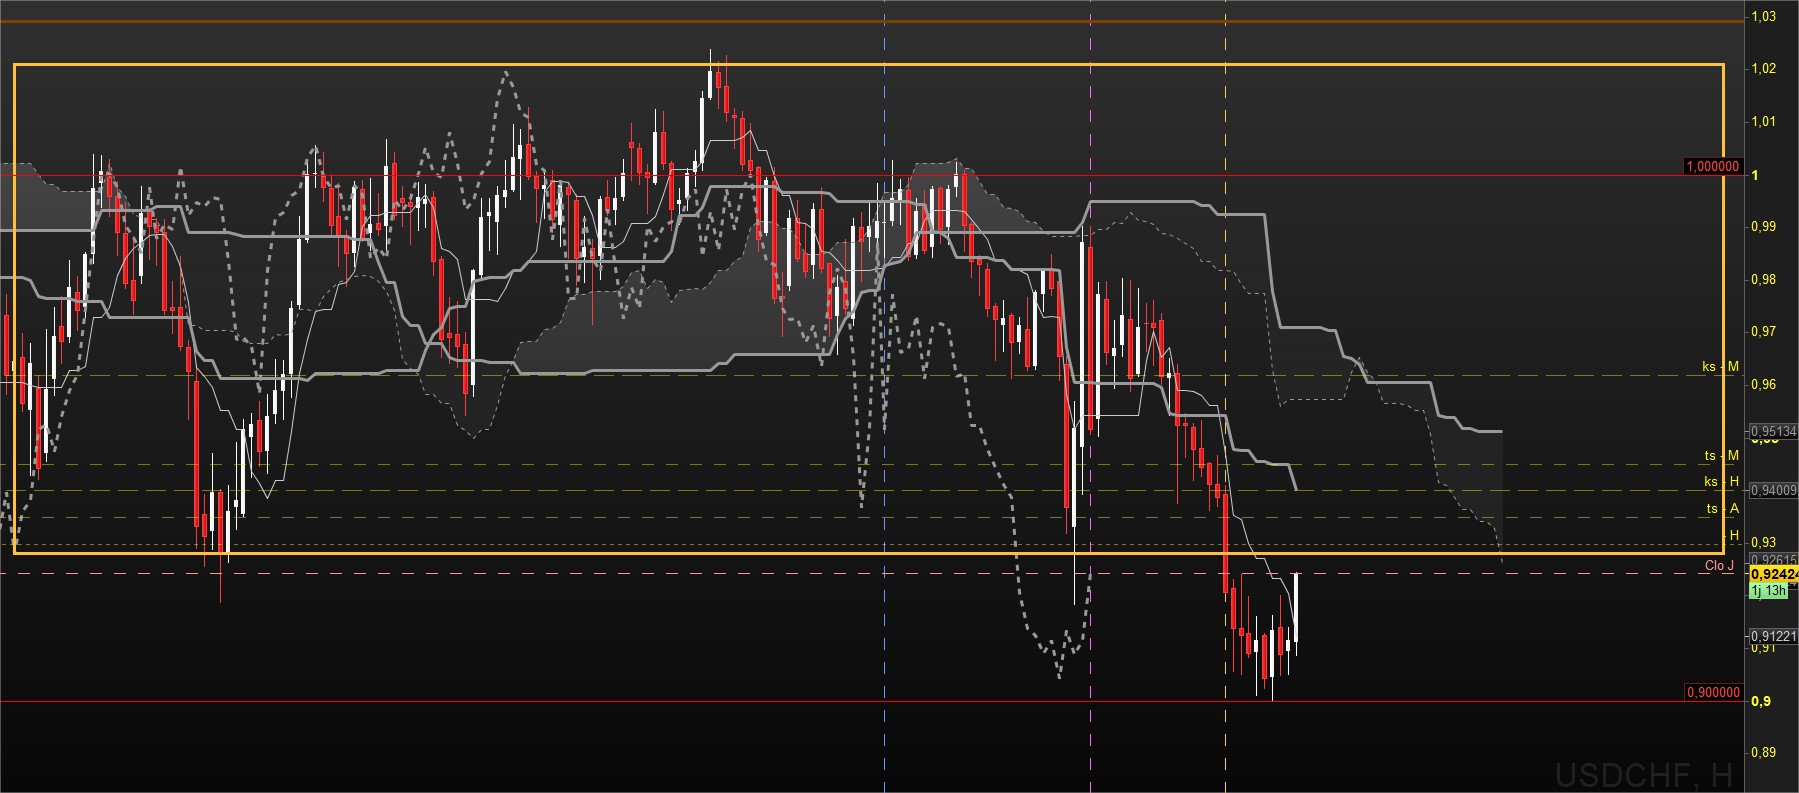Click the red 0,900000 price line label
Image resolution: width=1799 pixels, height=793 pixels.
(x=1712, y=692)
